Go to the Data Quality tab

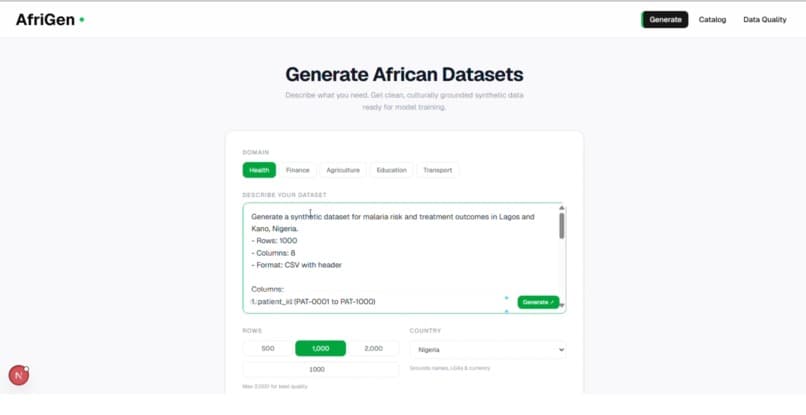[x=764, y=20]
